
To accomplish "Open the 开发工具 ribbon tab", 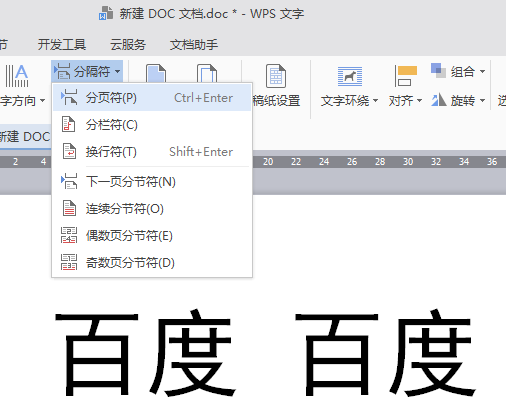I will coord(62,45).
